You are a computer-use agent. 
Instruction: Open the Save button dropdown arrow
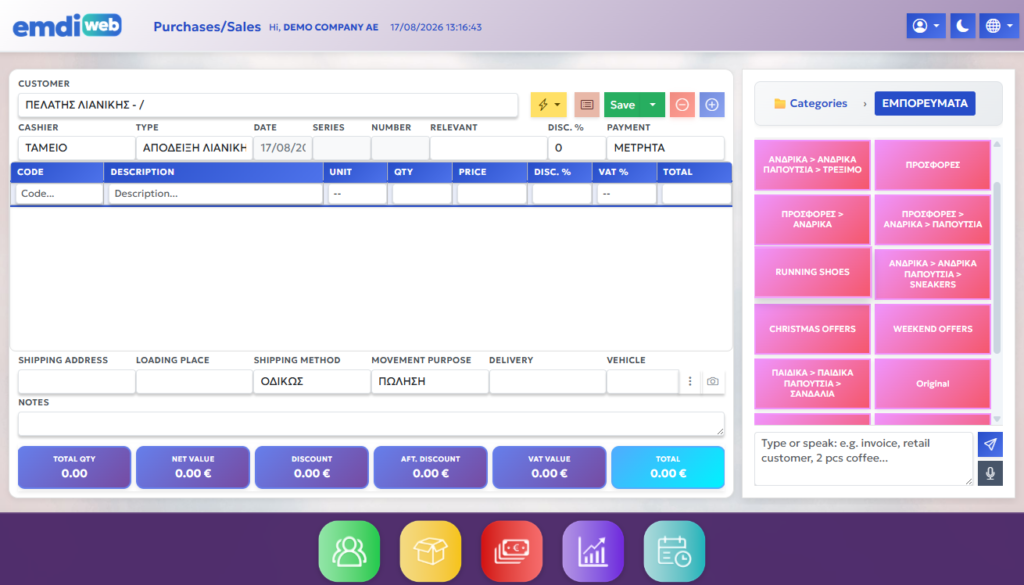pyautogui.click(x=652, y=104)
